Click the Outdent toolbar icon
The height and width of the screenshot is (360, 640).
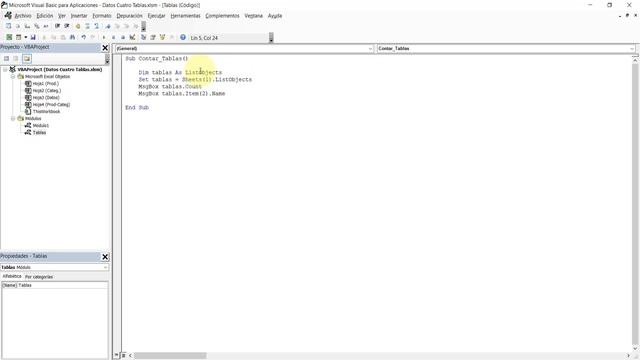67,26
